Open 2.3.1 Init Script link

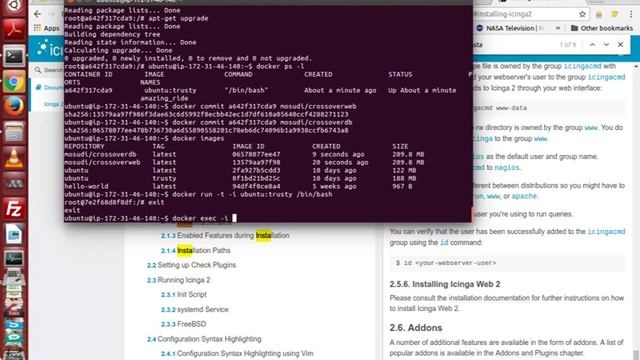click(184, 294)
